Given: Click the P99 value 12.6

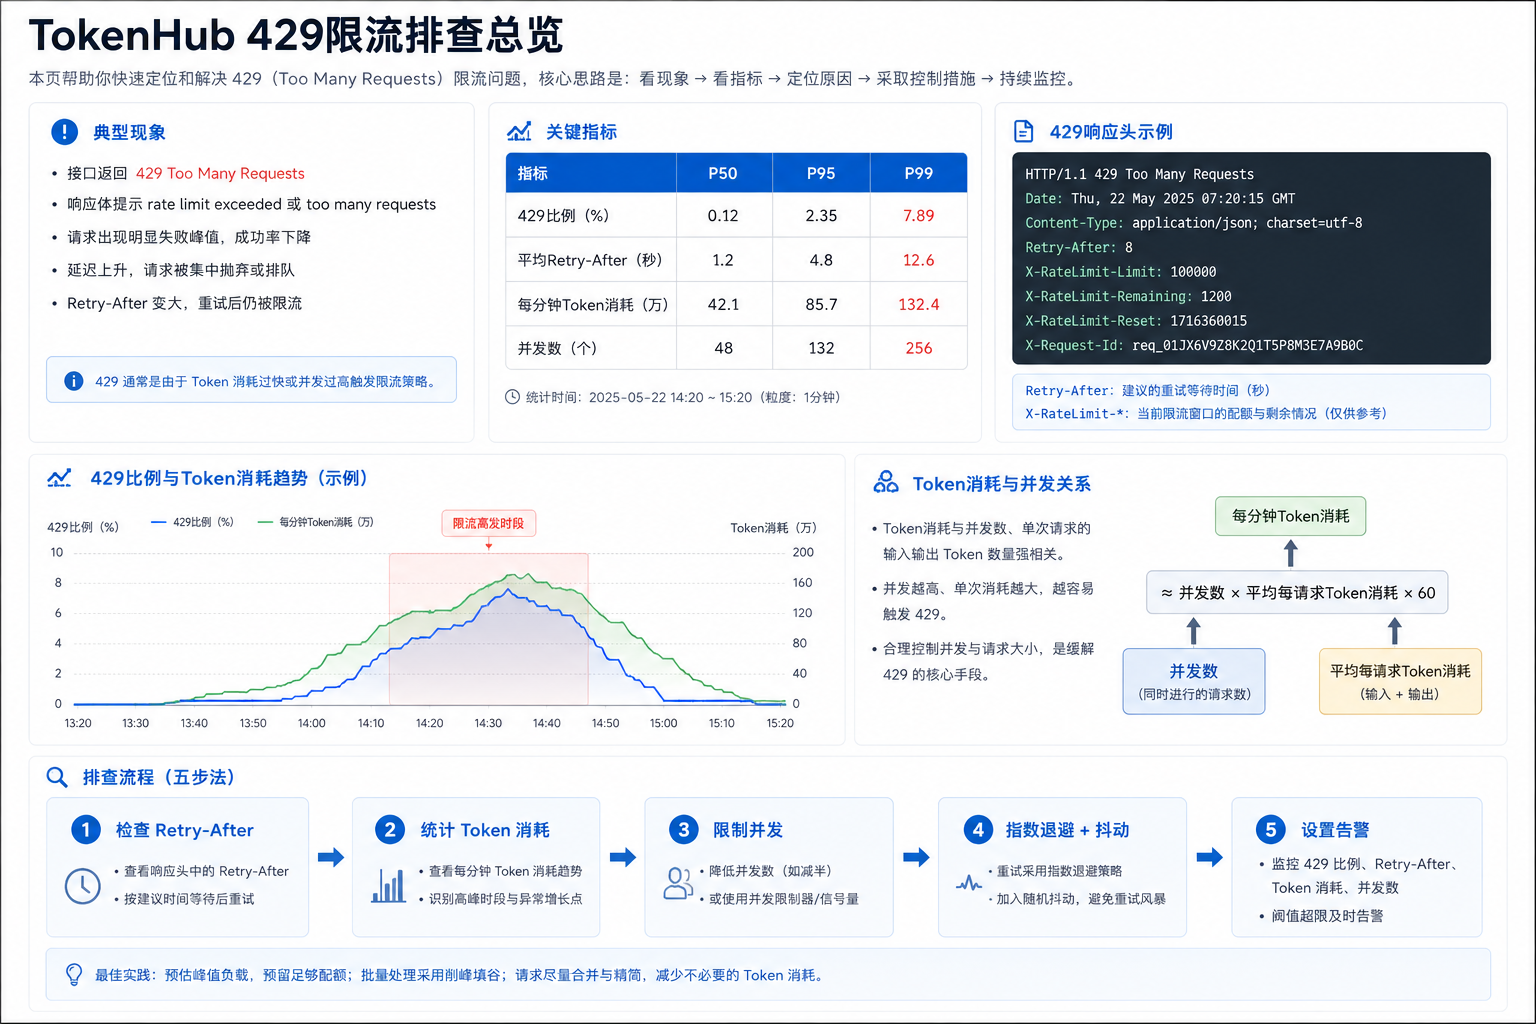Looking at the screenshot, I should point(918,260).
